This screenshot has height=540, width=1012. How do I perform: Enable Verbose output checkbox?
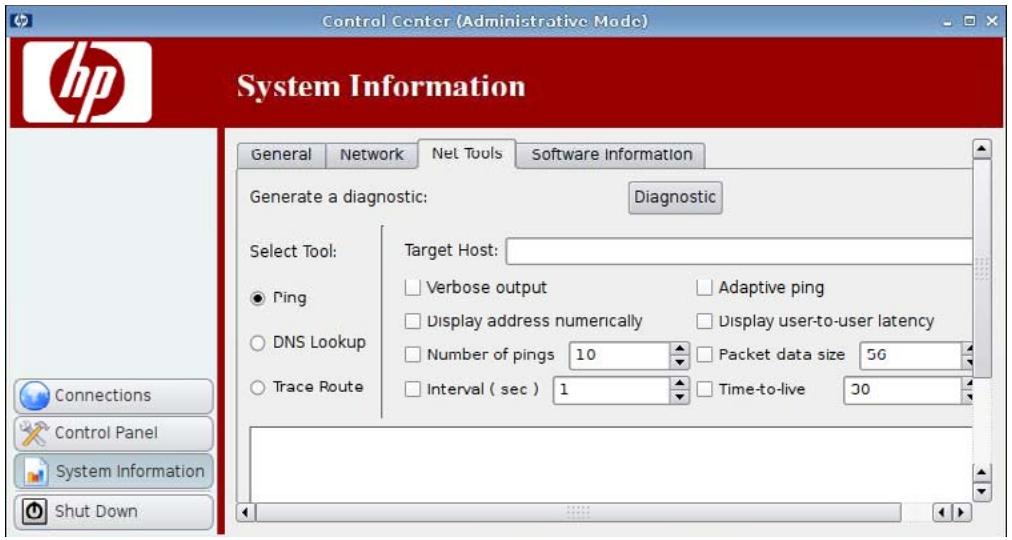point(412,288)
